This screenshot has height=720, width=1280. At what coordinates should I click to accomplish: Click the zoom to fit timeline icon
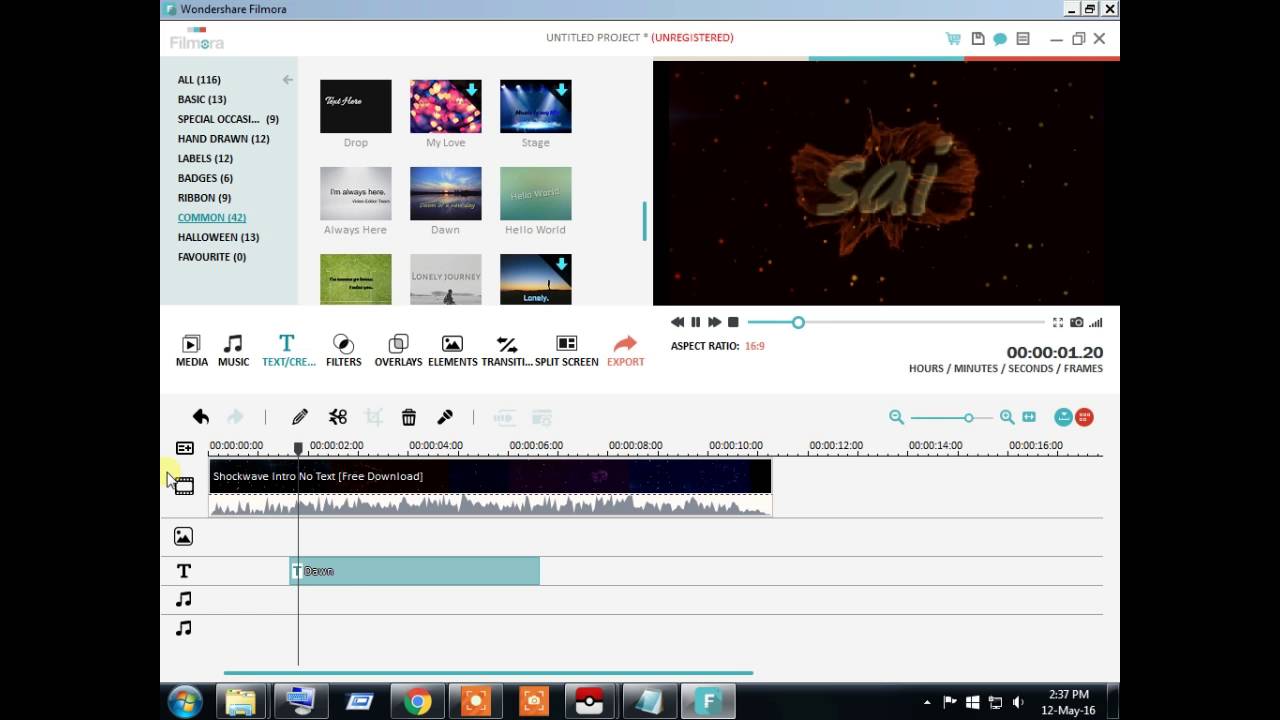pos(1029,417)
